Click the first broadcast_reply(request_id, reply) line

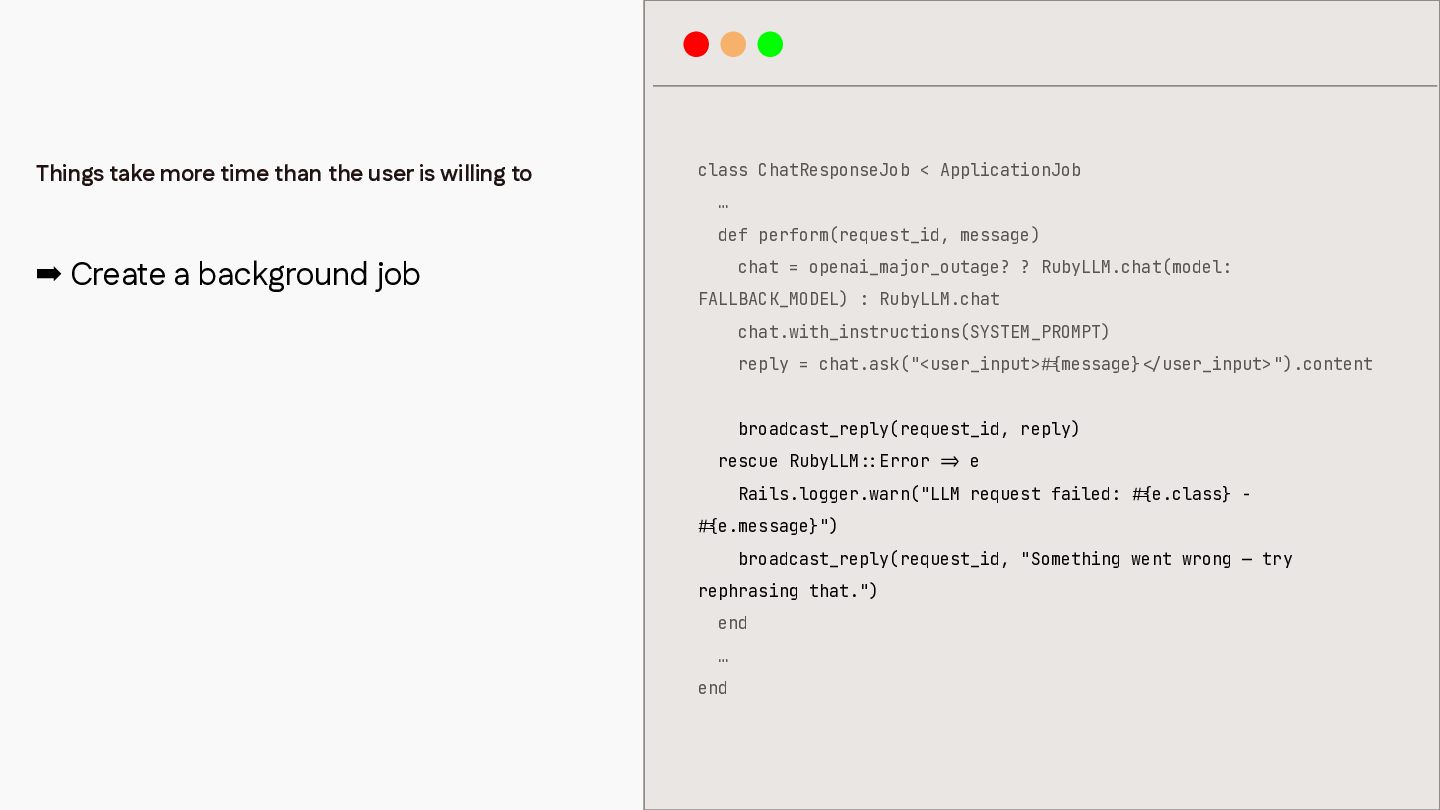click(909, 429)
